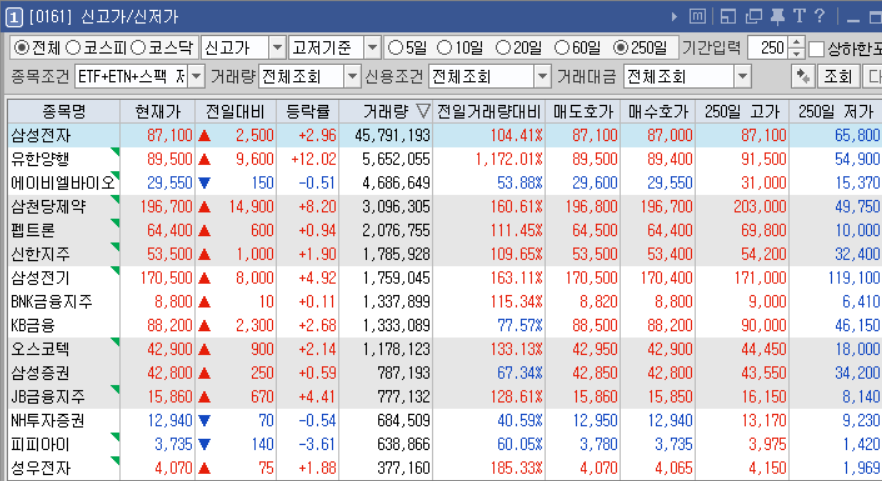The height and width of the screenshot is (481, 882).
Task: Sort by 전일대비 column header
Action: point(235,111)
